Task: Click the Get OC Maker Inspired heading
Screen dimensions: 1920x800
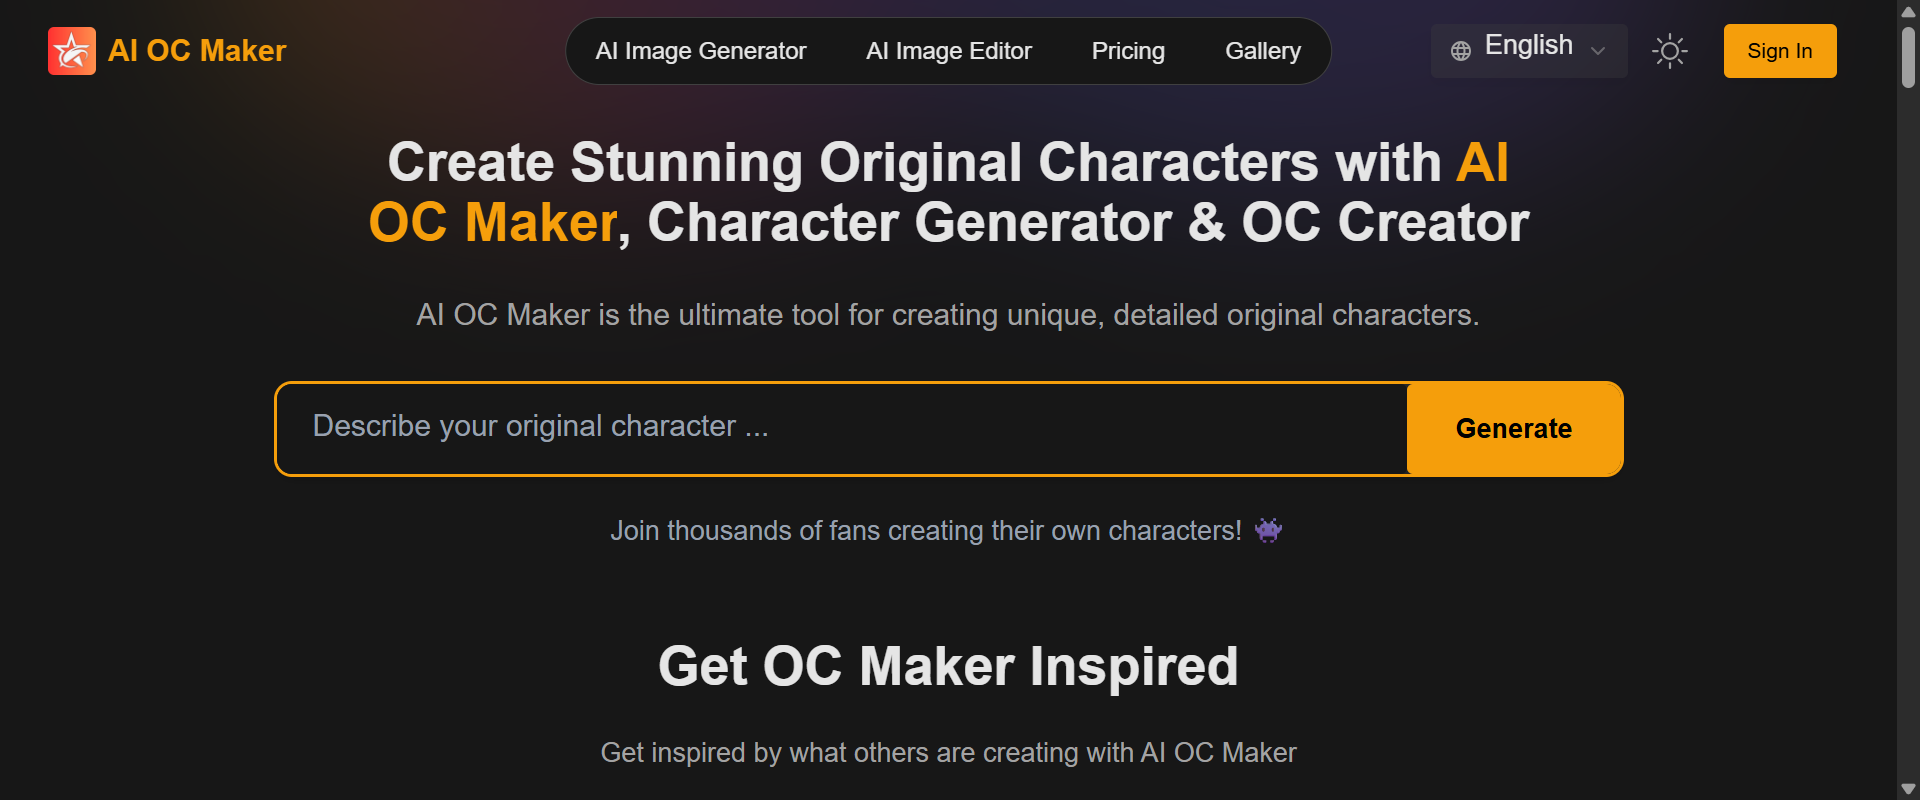Action: 948,664
